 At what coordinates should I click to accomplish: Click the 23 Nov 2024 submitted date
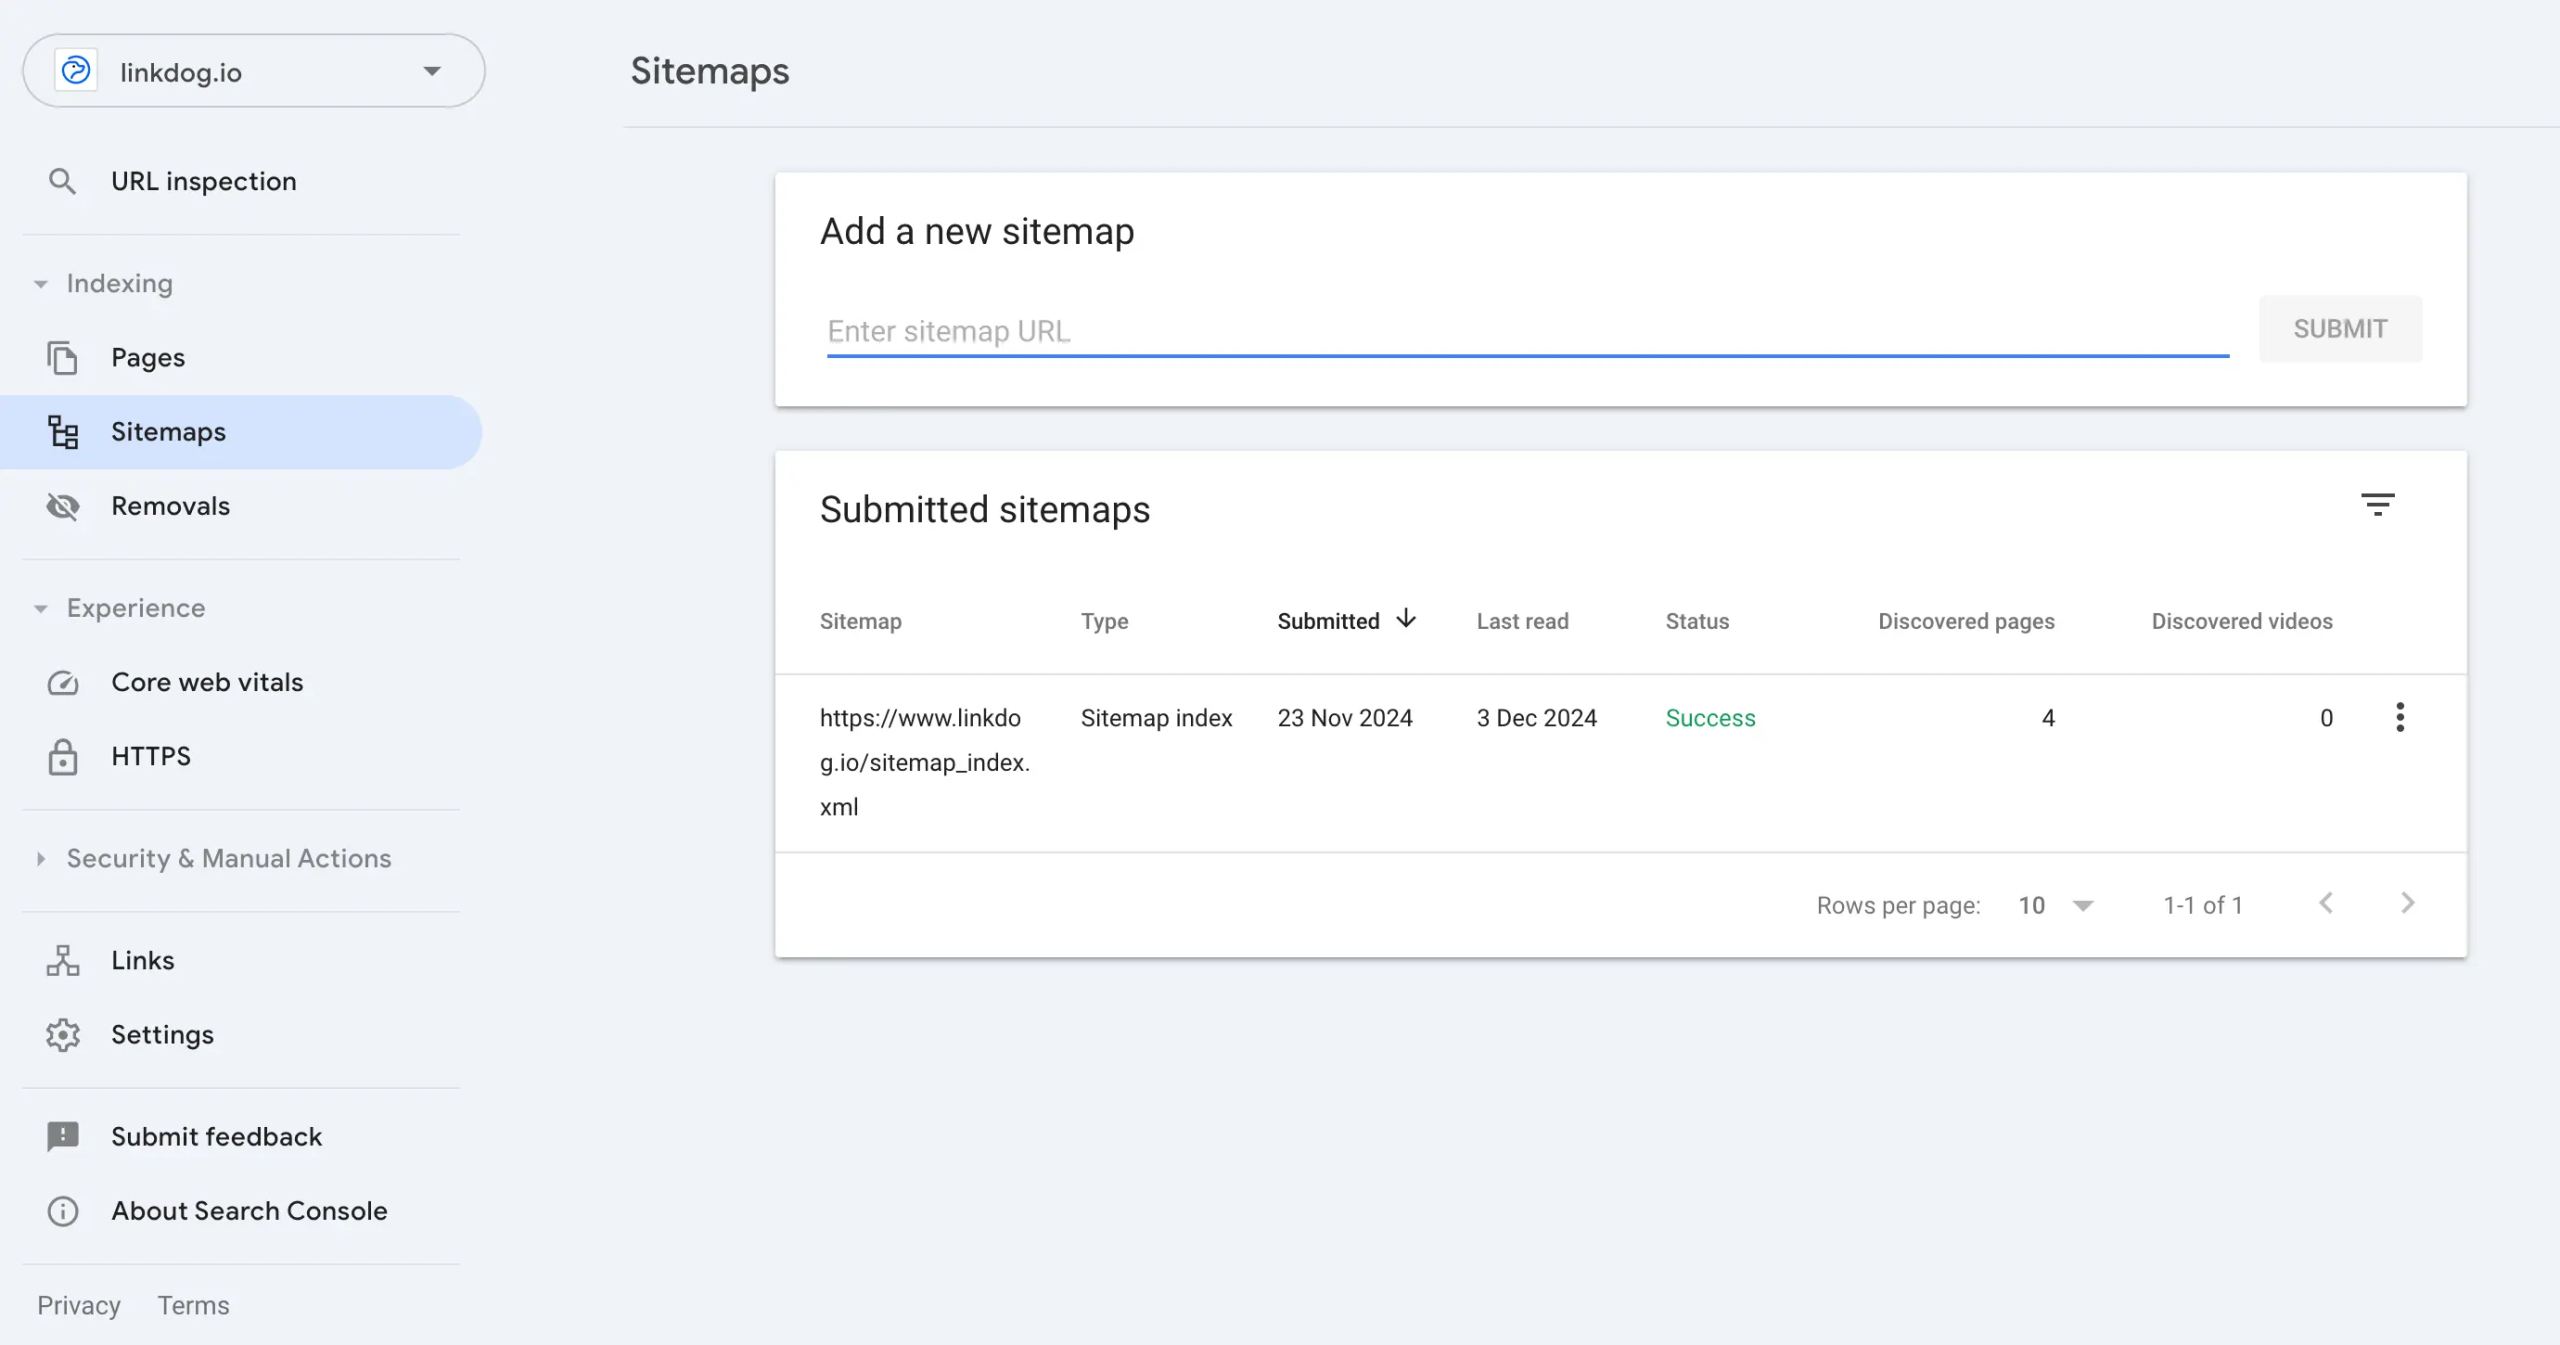click(1345, 718)
